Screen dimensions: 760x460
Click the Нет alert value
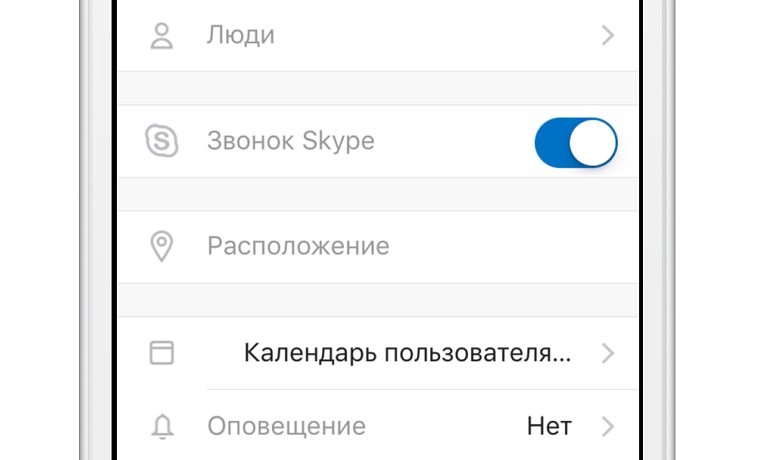(x=549, y=428)
